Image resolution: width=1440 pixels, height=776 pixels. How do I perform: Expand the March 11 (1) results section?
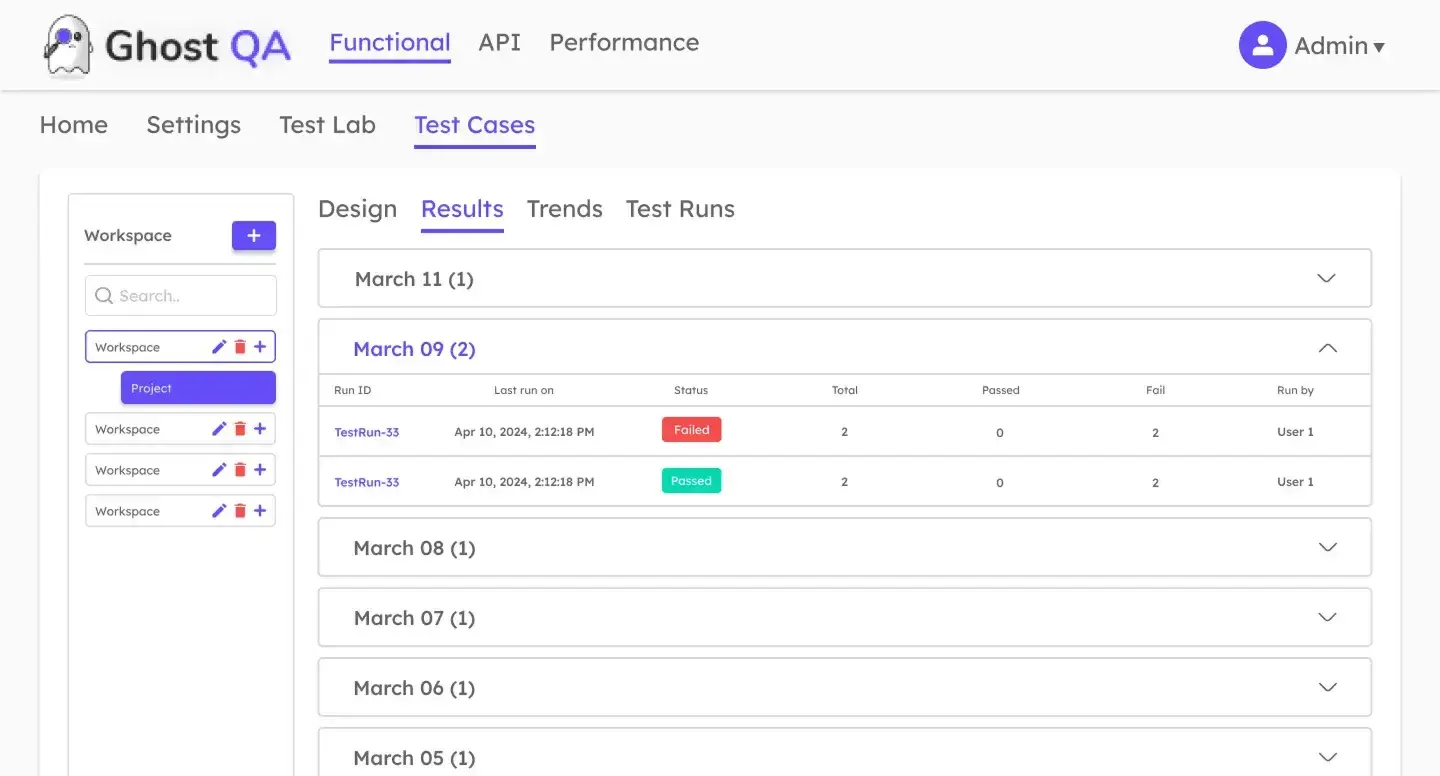[x=1326, y=278]
